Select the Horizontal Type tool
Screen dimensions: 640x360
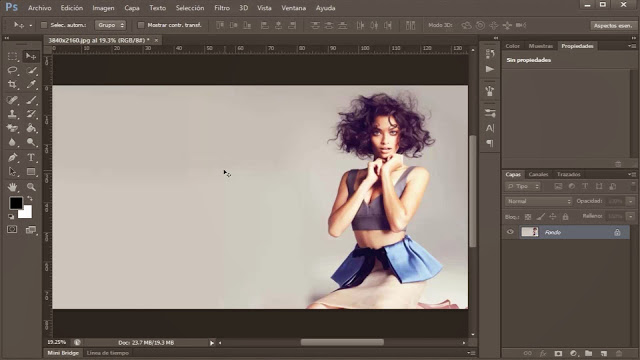tap(31, 158)
